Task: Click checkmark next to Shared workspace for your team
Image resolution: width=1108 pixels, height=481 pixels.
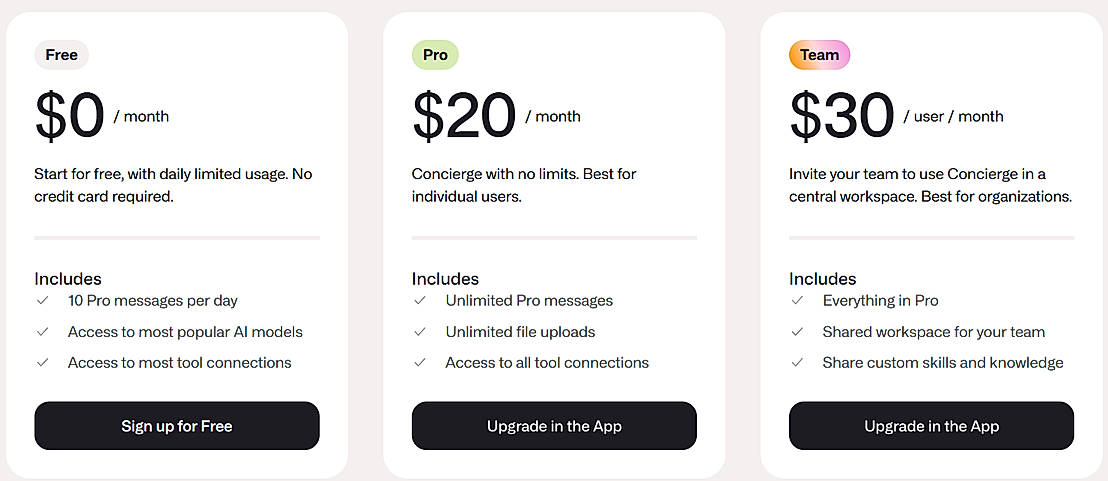Action: tap(797, 331)
